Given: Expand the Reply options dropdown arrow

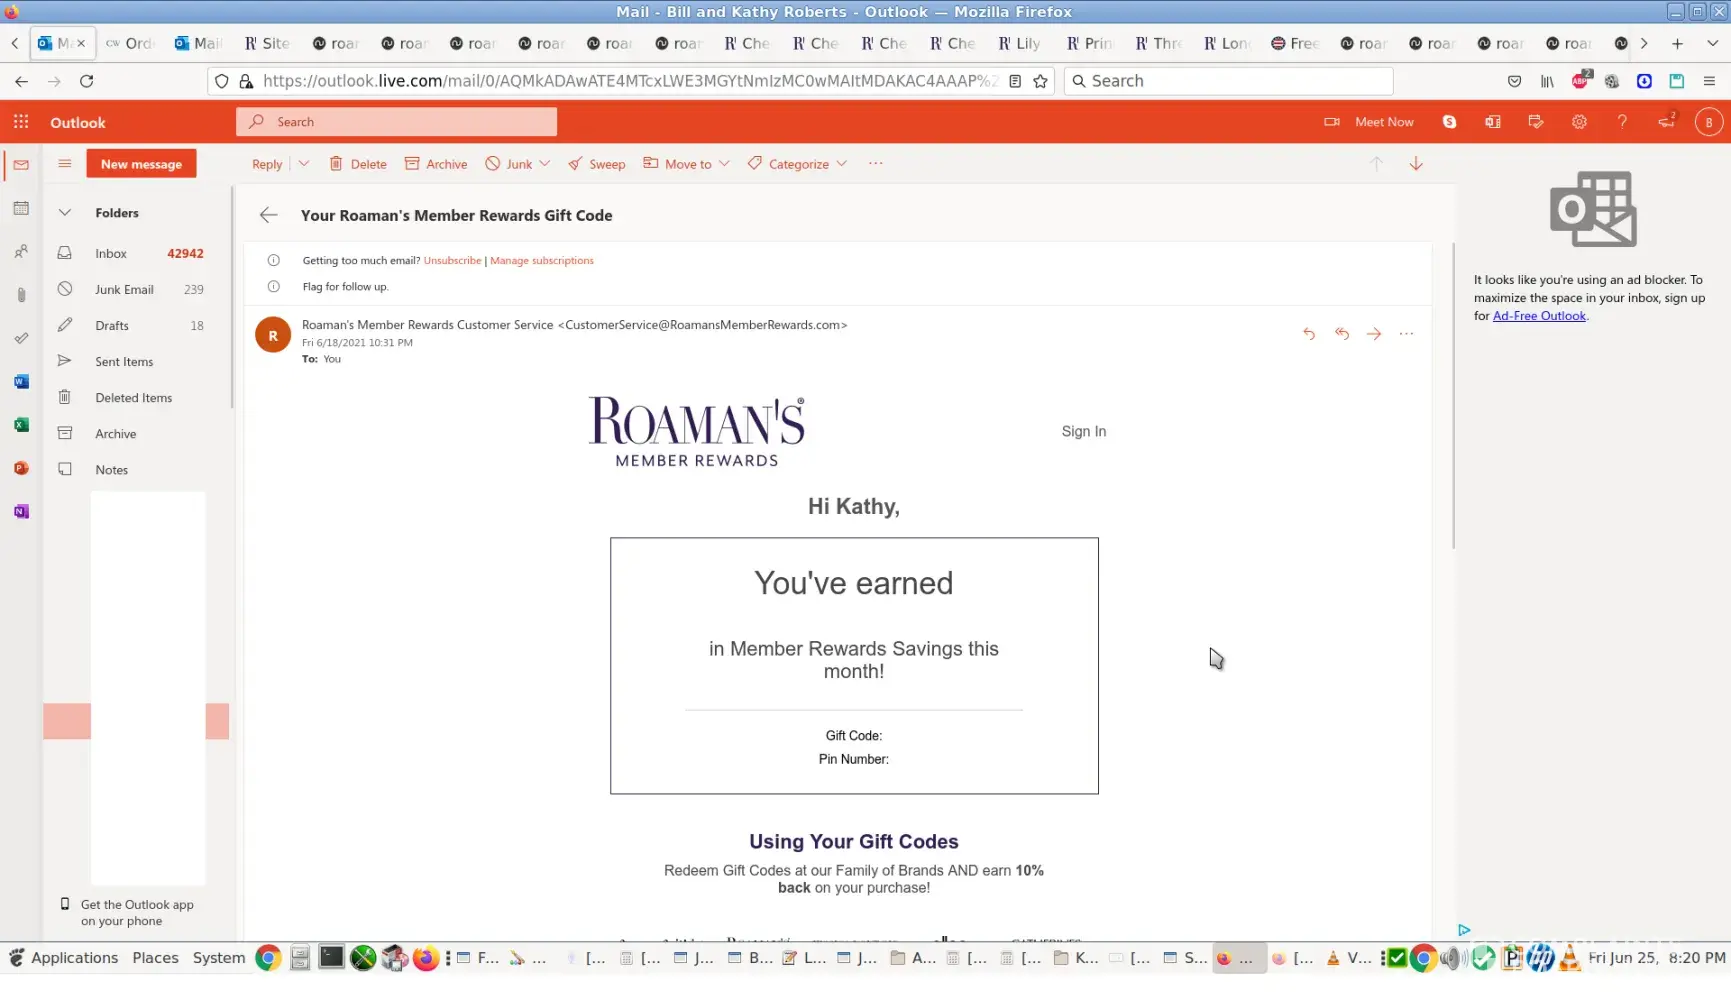Looking at the screenshot, I should (x=304, y=164).
